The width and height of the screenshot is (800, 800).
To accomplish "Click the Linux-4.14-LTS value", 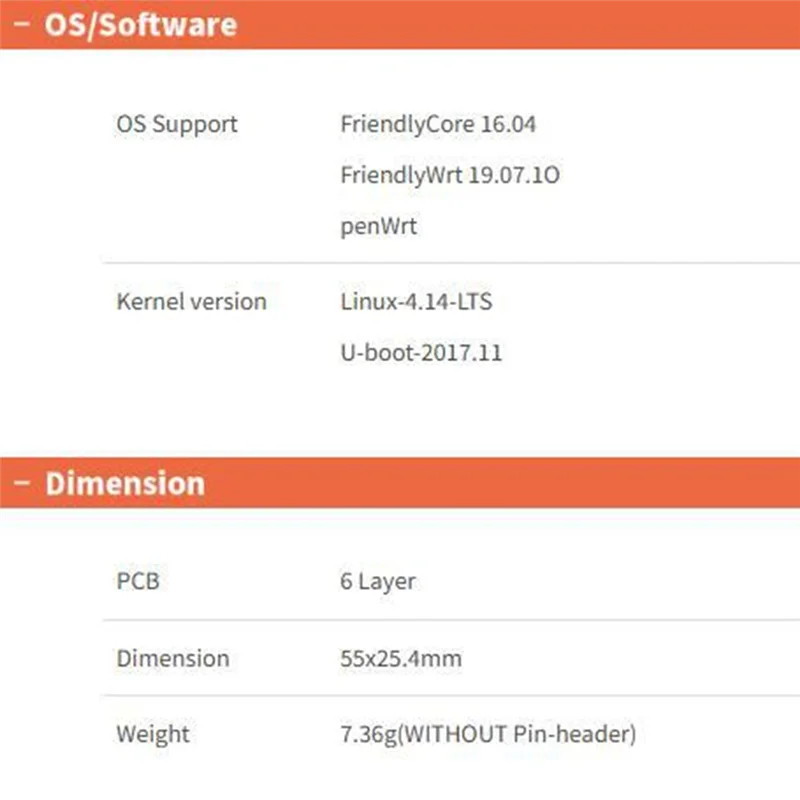I will tap(416, 302).
